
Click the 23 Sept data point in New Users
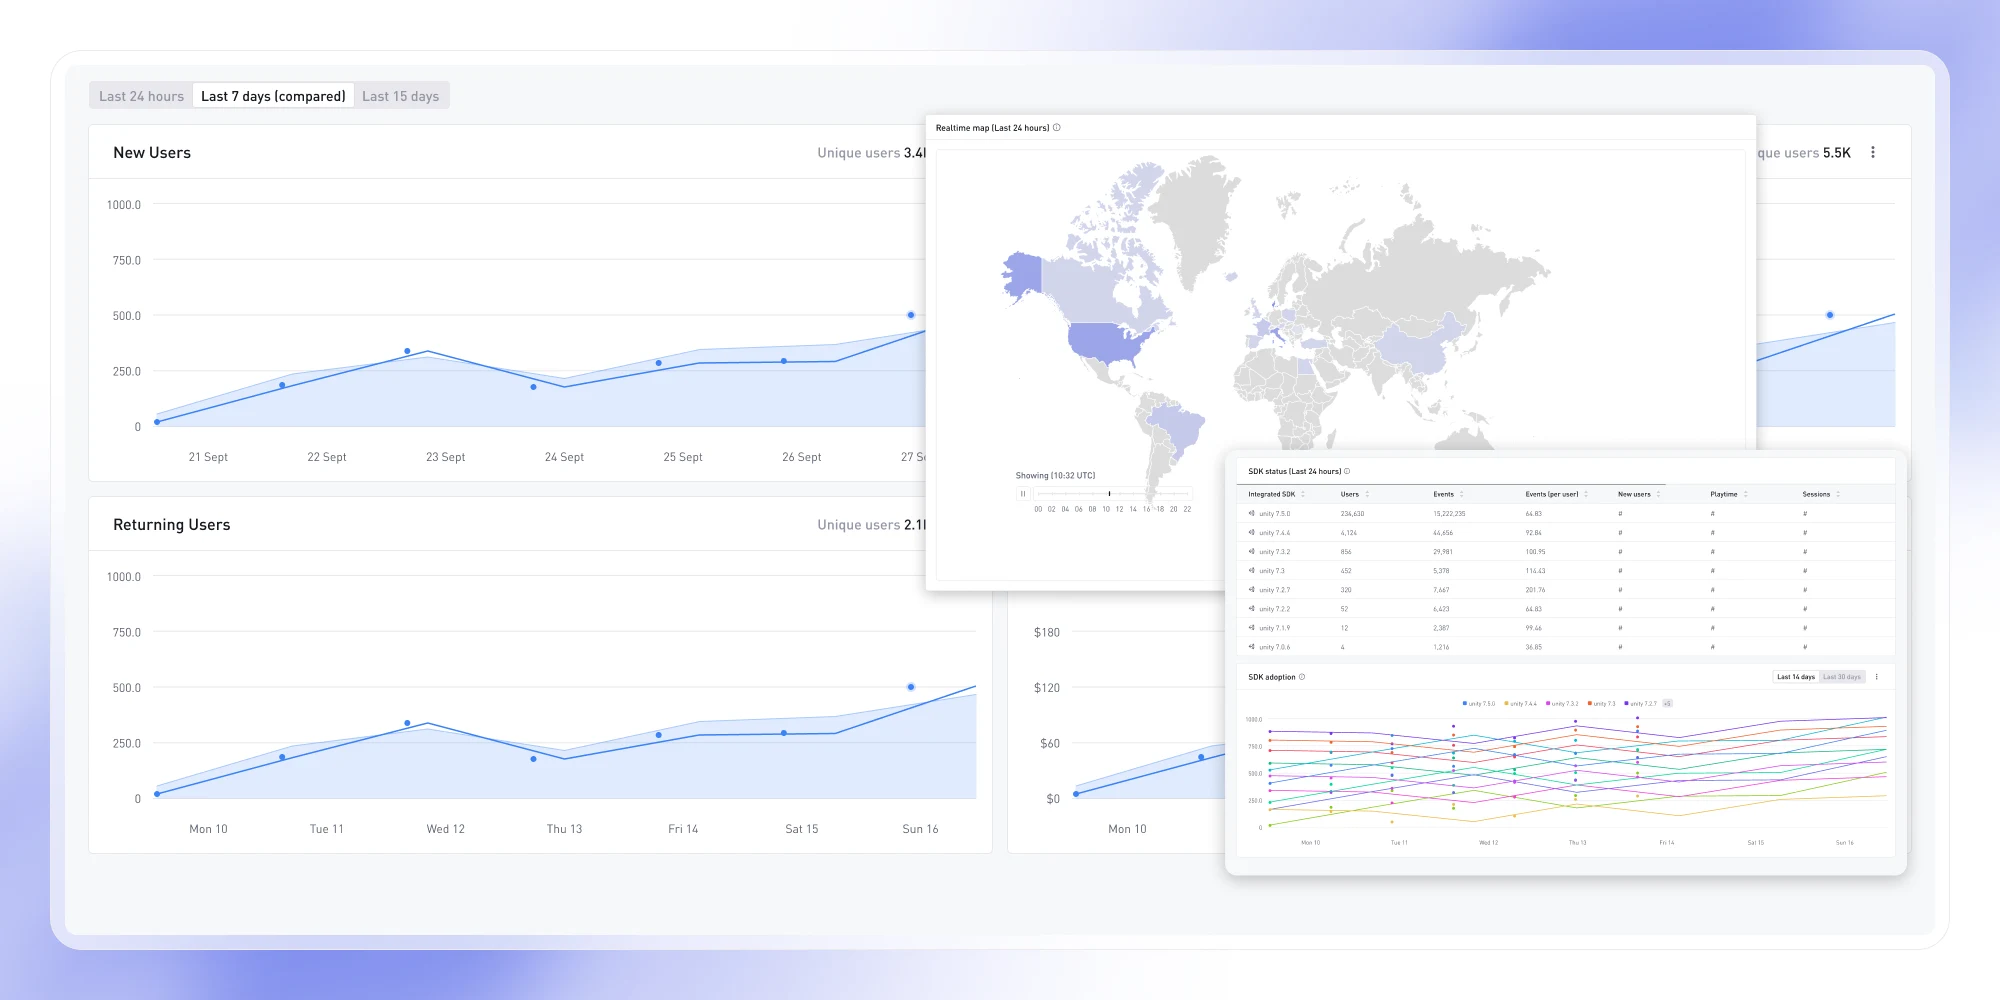407,351
